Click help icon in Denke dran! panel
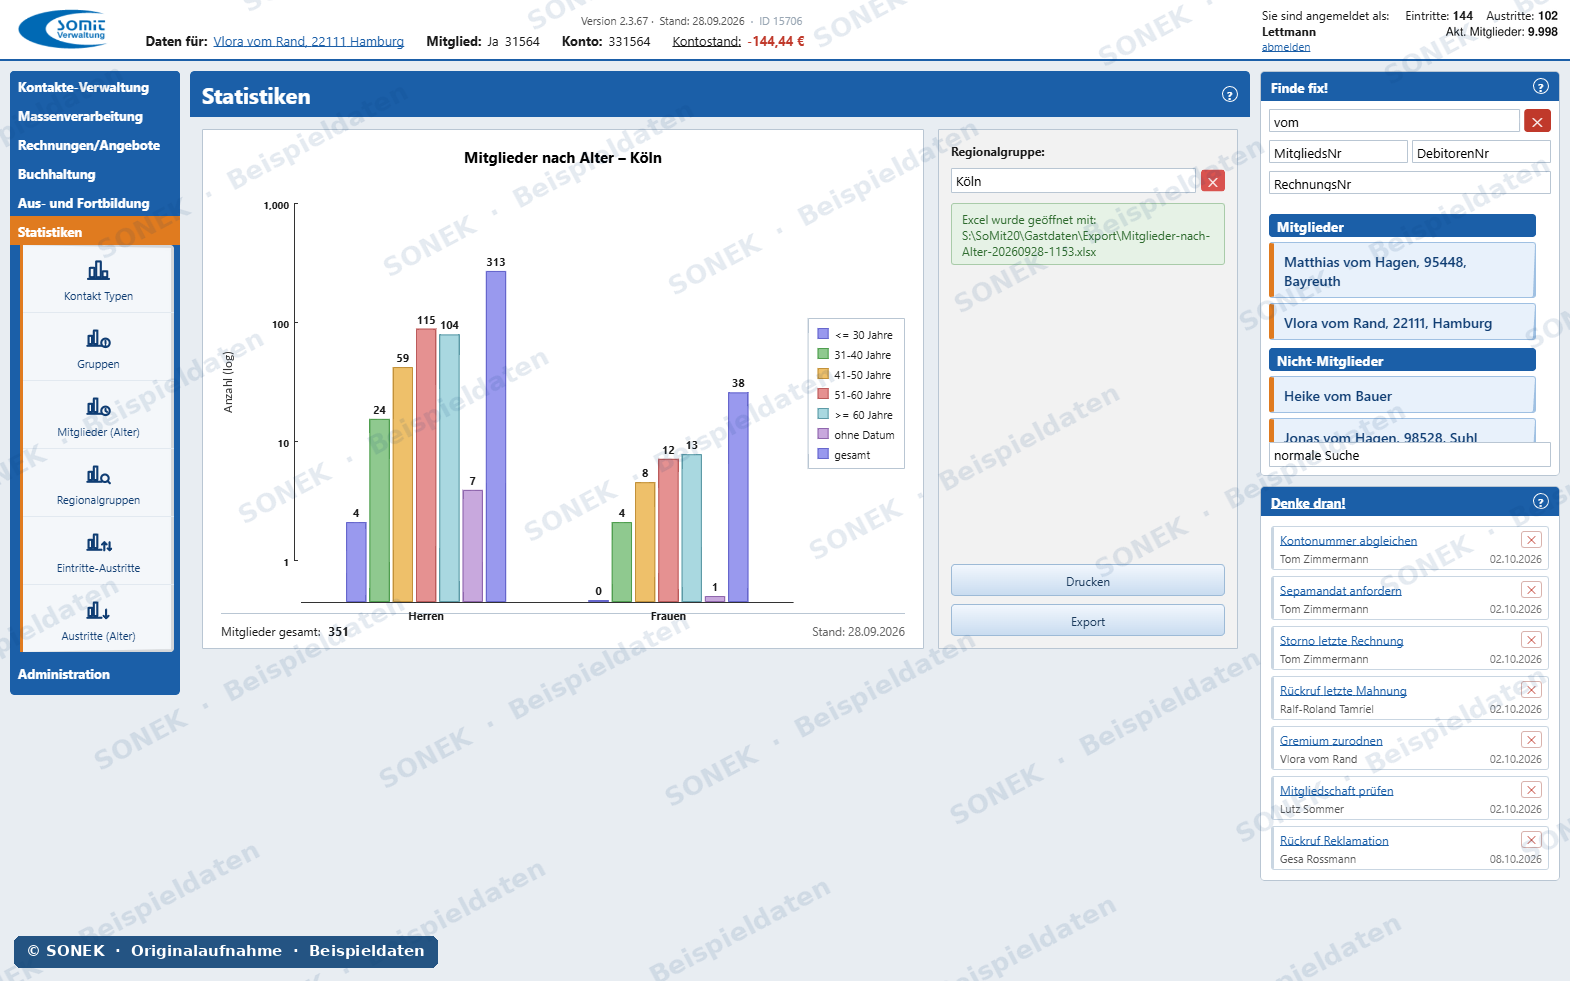The image size is (1570, 981). coord(1541,502)
